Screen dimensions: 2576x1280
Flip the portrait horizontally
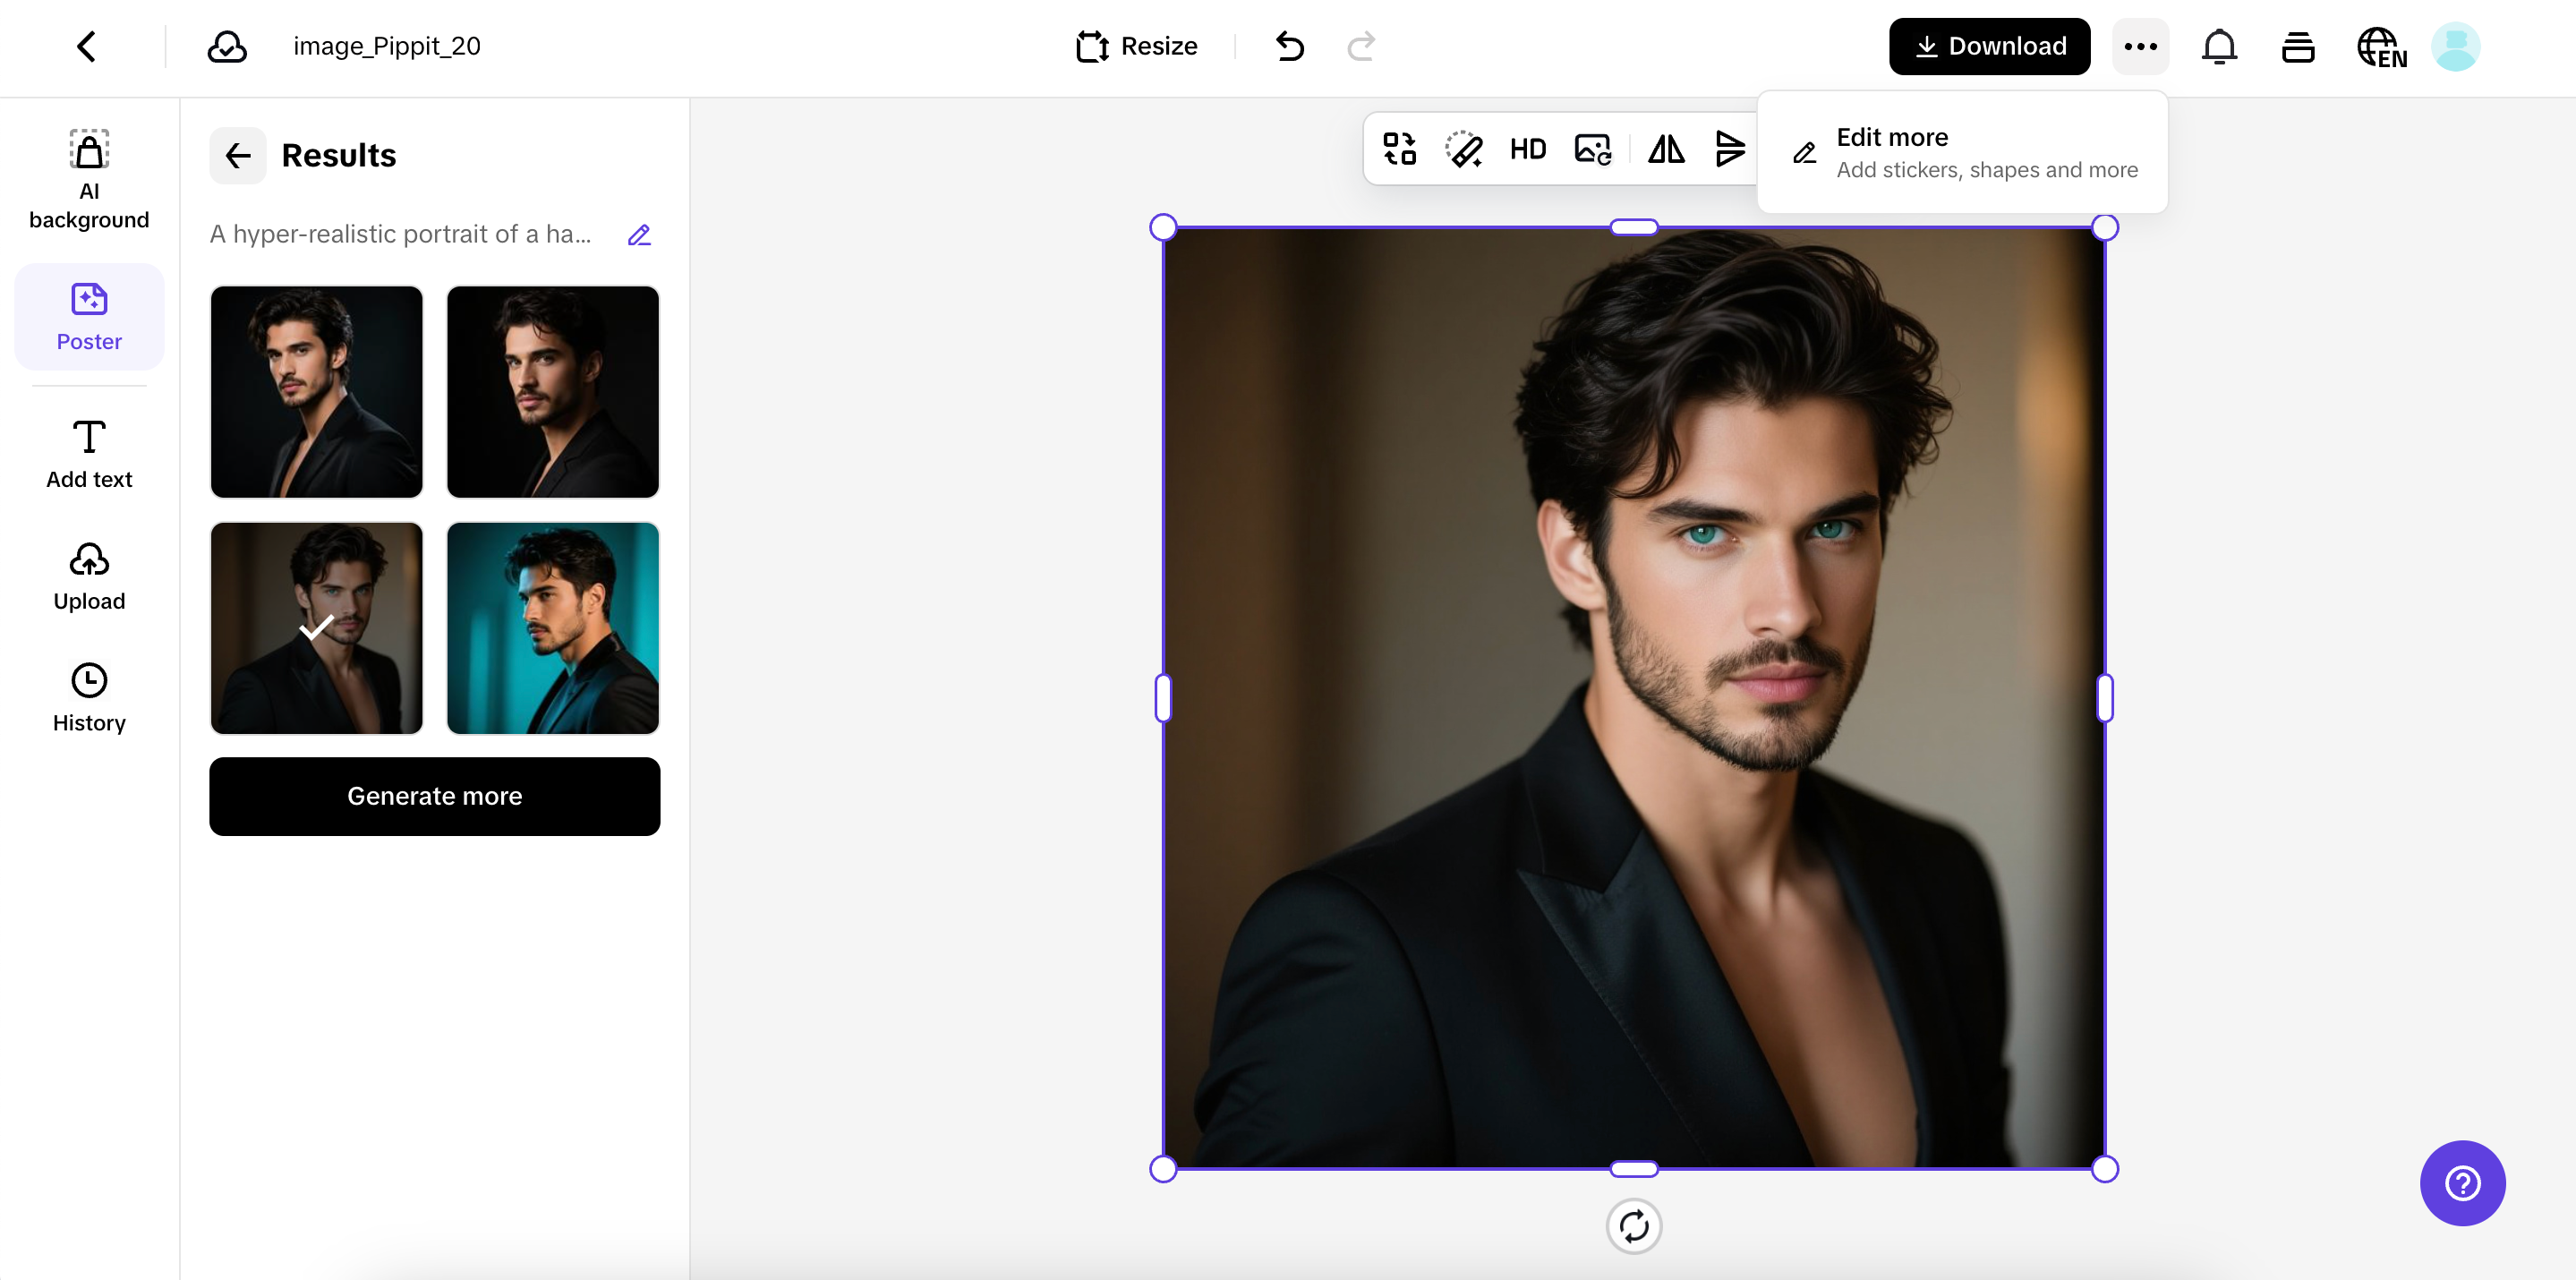1666,148
